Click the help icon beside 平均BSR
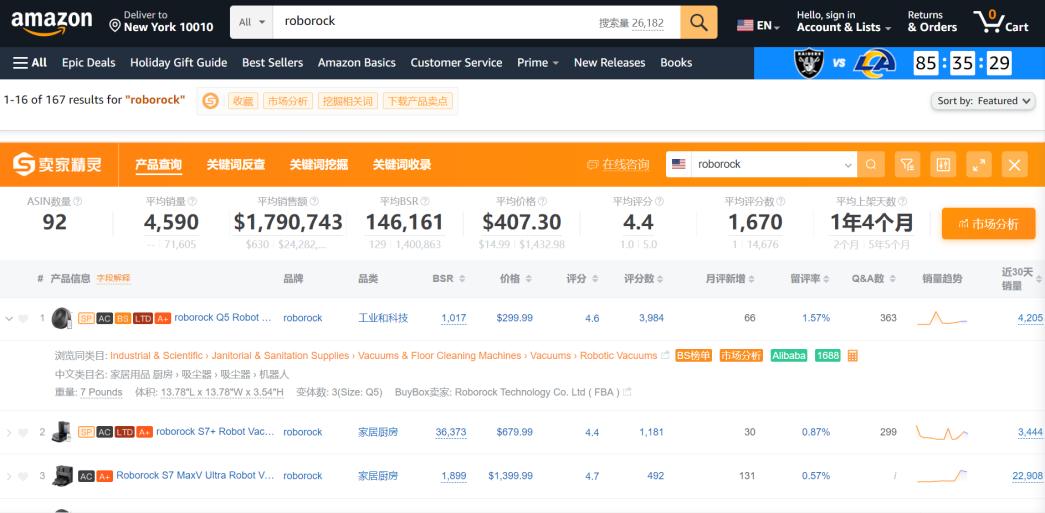The width and height of the screenshot is (1045, 513). 425,201
